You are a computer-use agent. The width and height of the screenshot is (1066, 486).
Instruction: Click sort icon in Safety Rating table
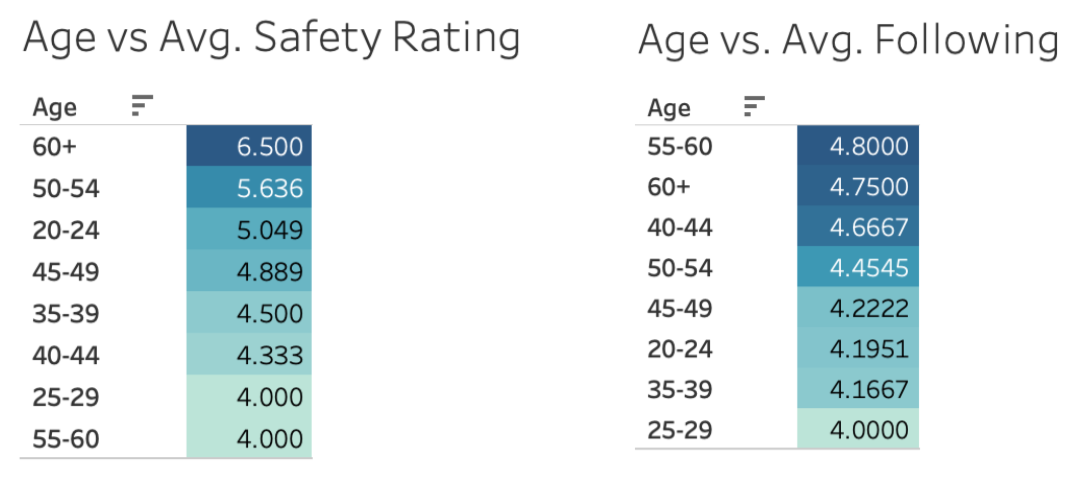142,106
